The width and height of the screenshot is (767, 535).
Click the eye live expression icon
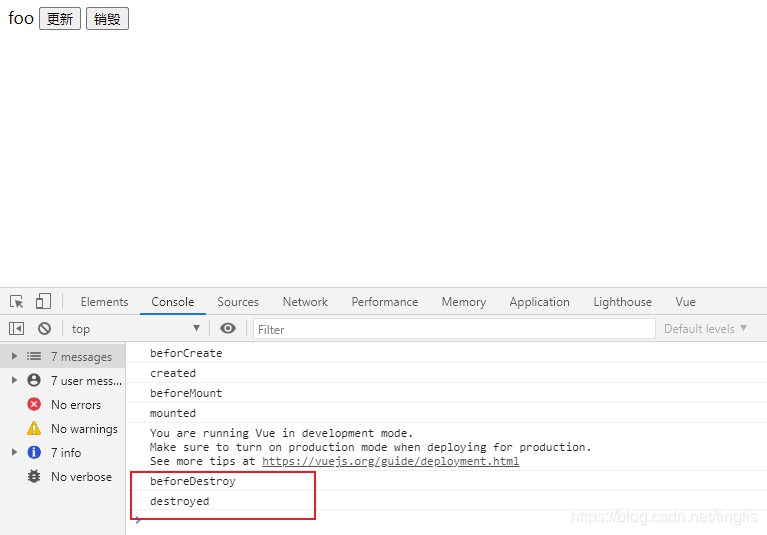pyautogui.click(x=228, y=328)
